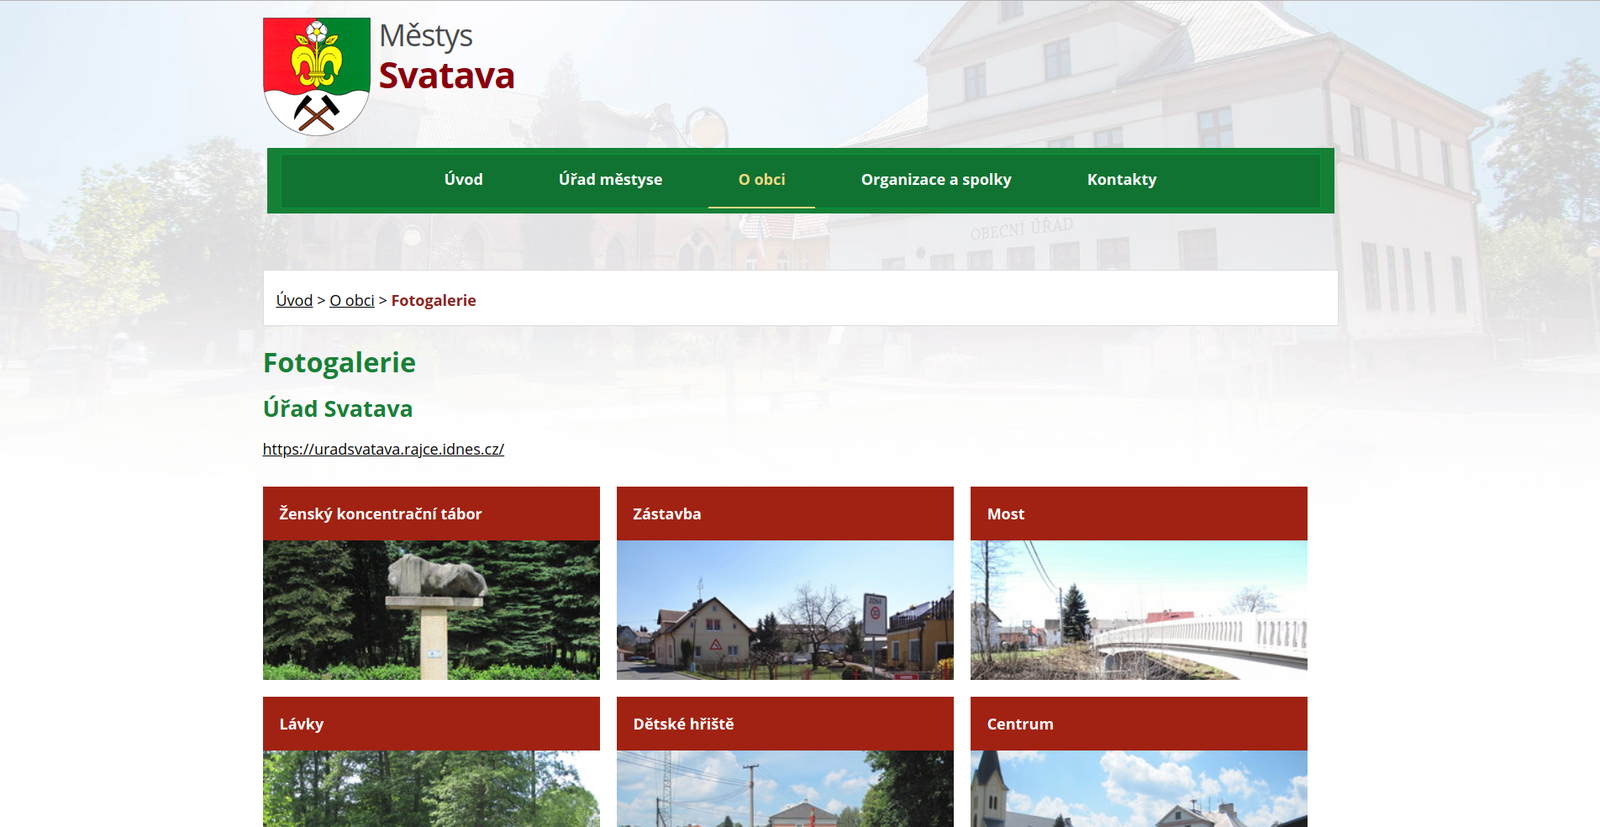Screen dimensions: 1600x827
Task: Open the Lávky gallery title
Action: (301, 724)
